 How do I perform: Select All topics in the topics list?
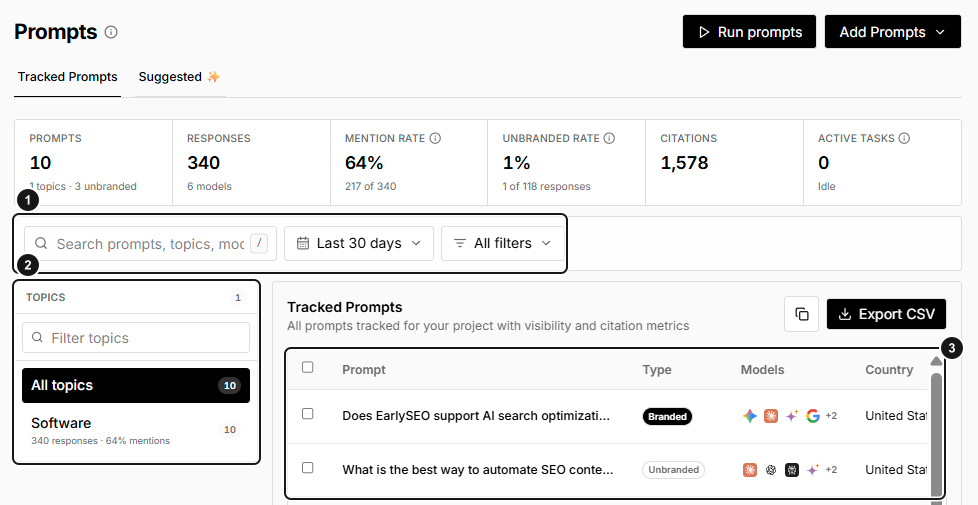[x=136, y=385]
